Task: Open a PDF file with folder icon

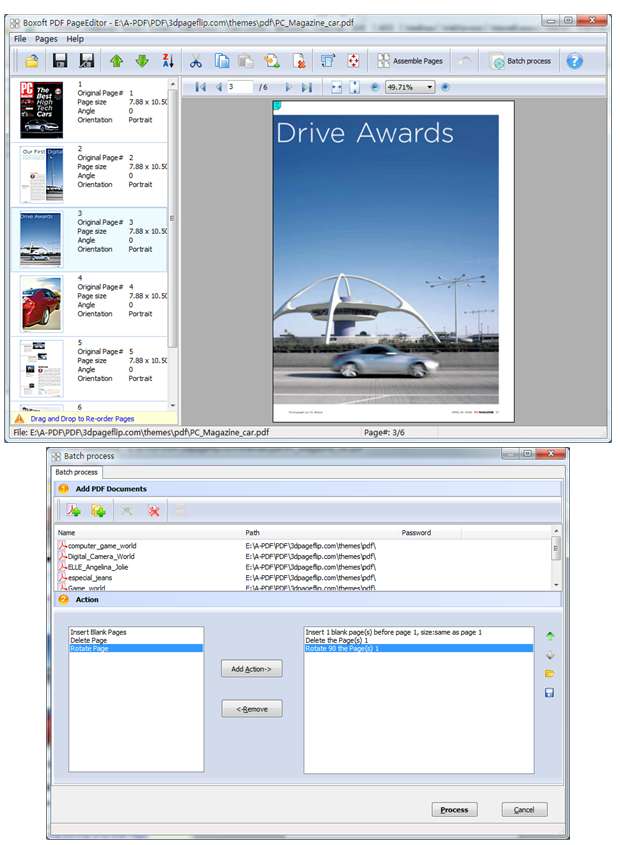Action: point(32,61)
